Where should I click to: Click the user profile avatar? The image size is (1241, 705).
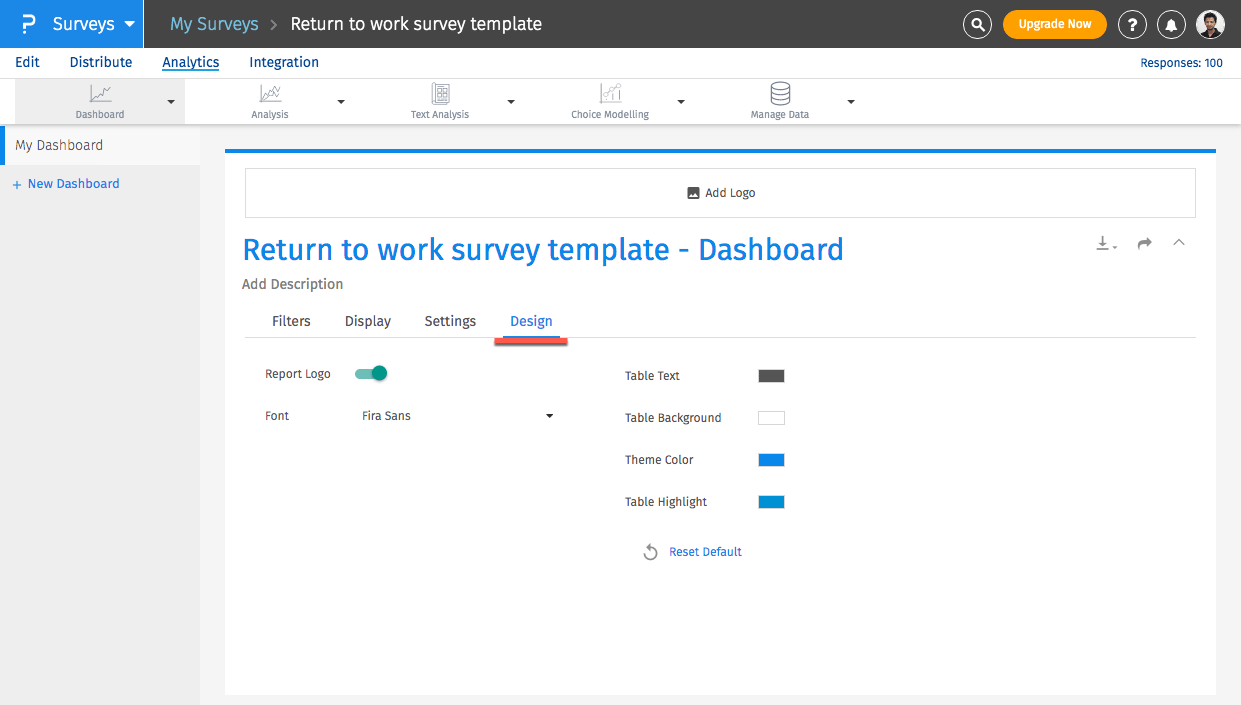[1210, 24]
